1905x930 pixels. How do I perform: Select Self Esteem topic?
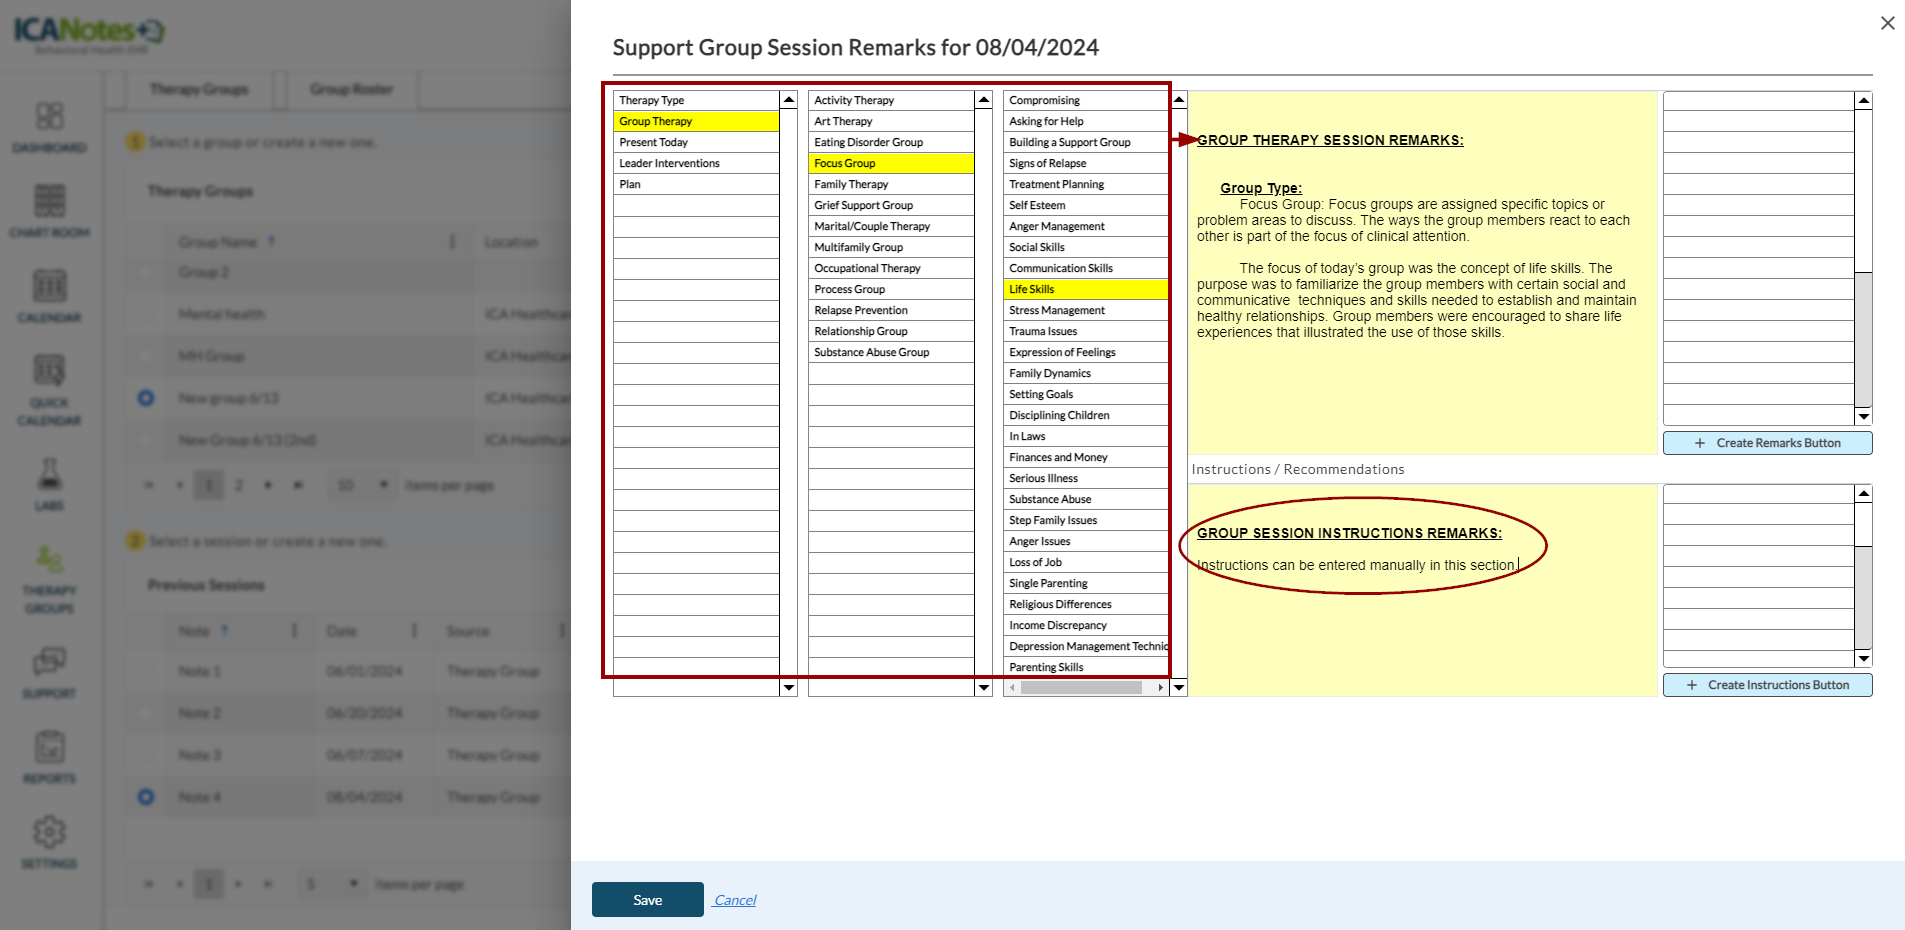[1086, 205]
